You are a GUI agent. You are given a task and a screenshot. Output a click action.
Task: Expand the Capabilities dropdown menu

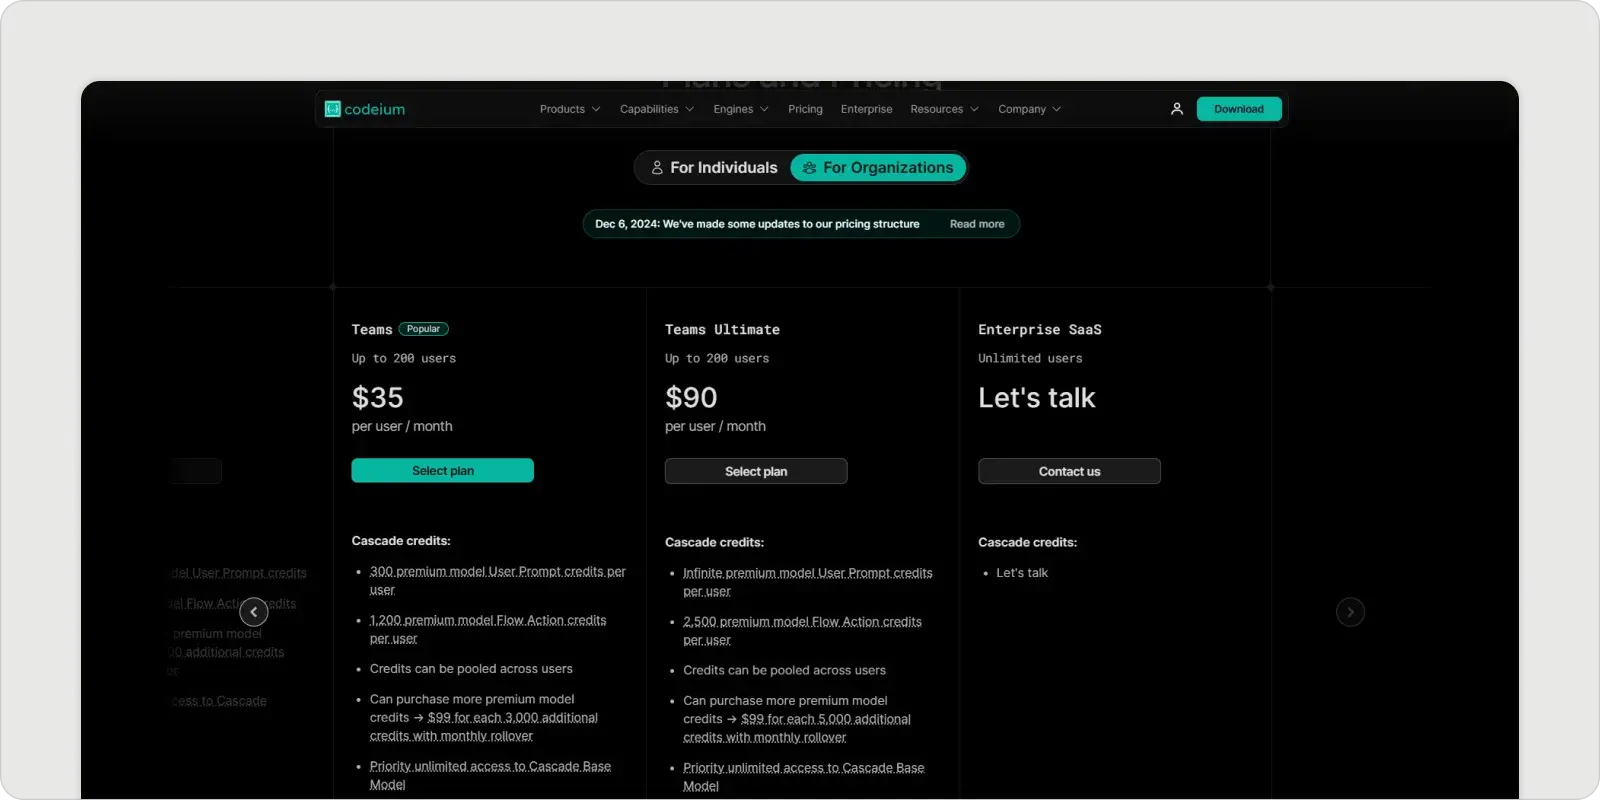pos(656,109)
